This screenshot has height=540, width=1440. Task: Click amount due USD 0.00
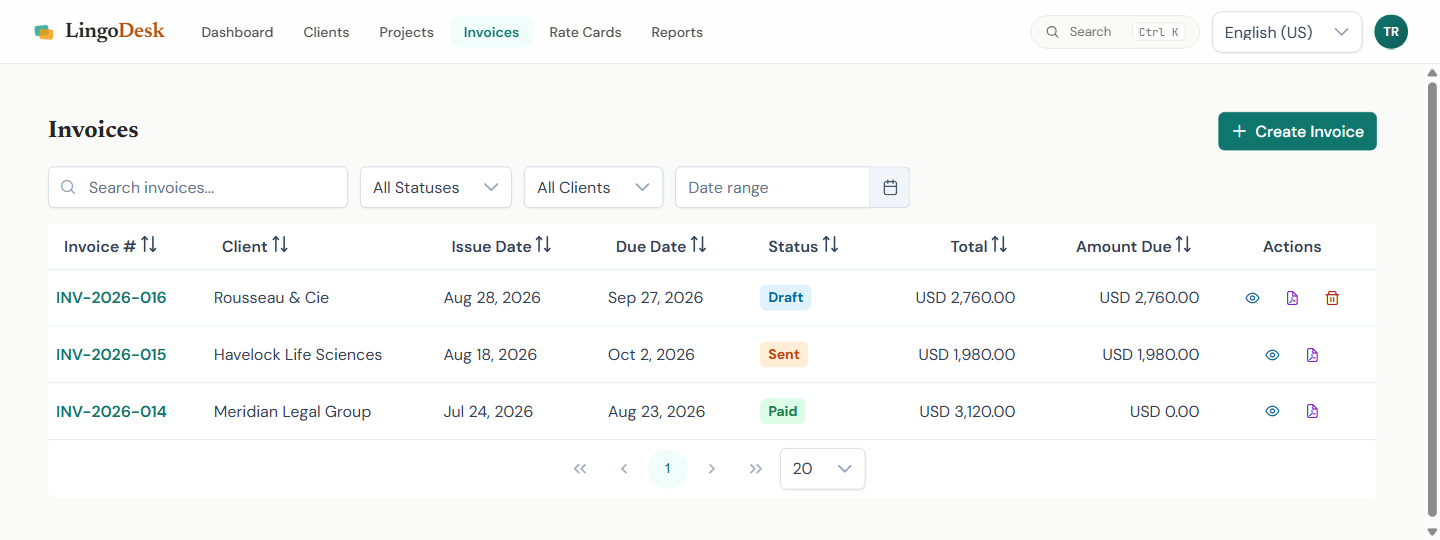tap(1164, 411)
